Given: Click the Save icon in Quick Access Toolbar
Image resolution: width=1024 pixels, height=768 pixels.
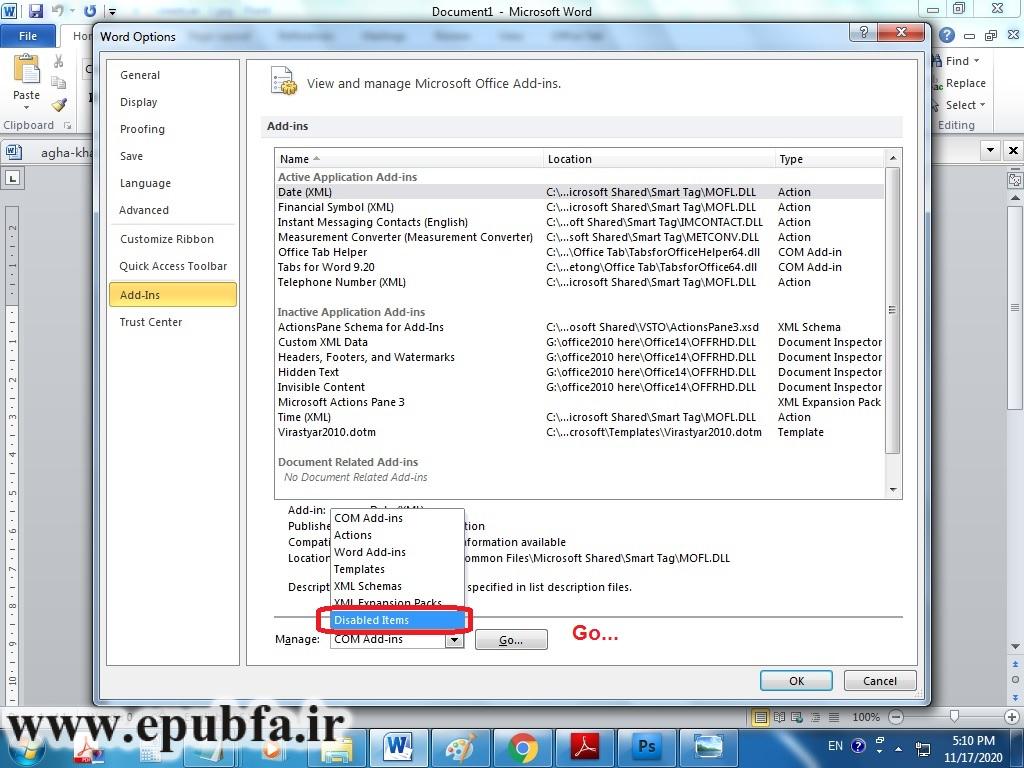Looking at the screenshot, I should pos(36,11).
